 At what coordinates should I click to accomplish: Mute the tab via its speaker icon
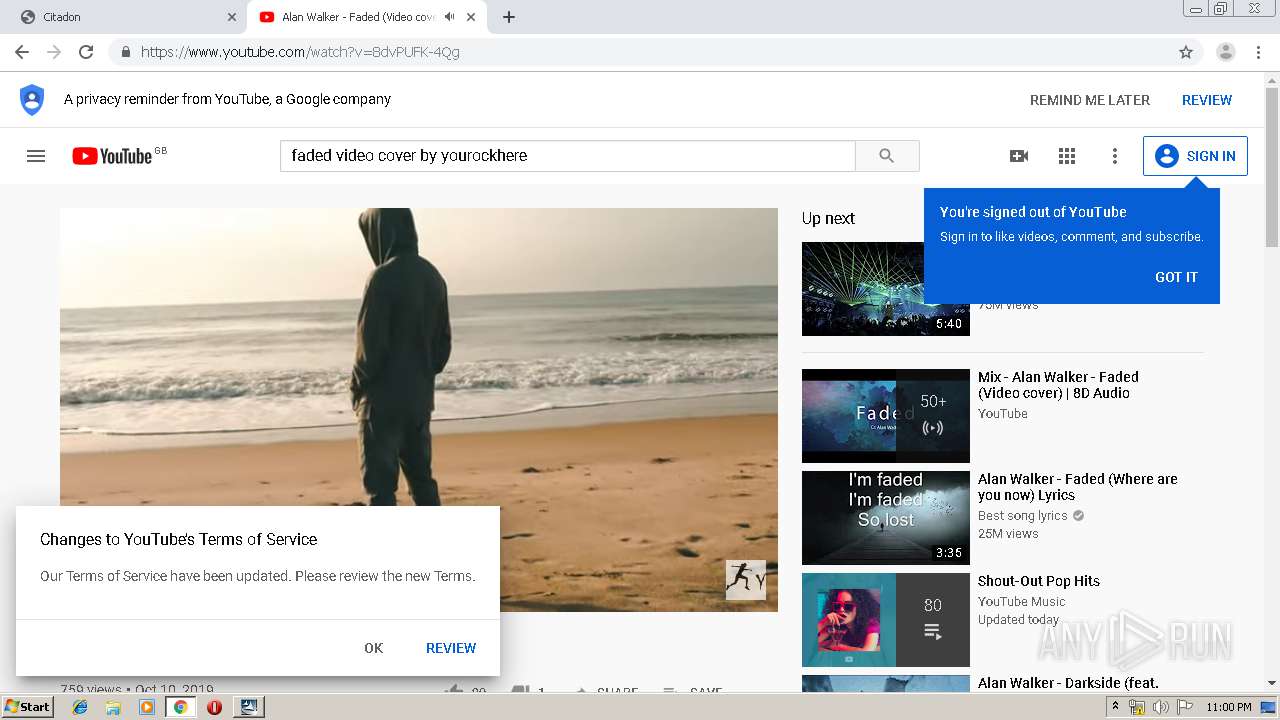pos(450,17)
